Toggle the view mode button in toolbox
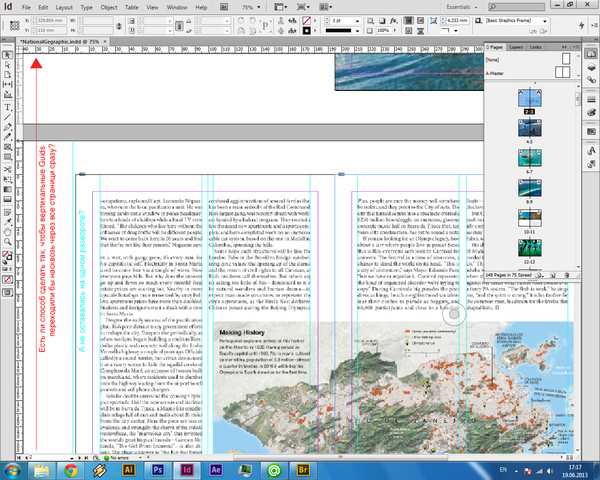The image size is (600, 480). tap(7, 293)
